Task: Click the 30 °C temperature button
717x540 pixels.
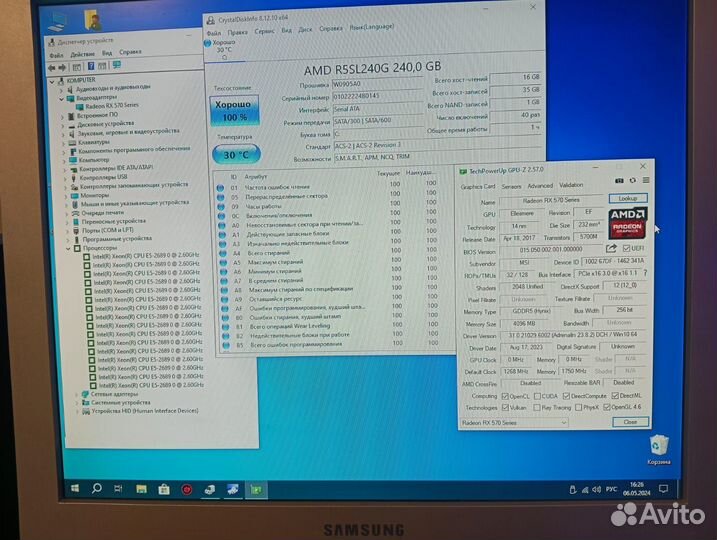Action: (236, 155)
